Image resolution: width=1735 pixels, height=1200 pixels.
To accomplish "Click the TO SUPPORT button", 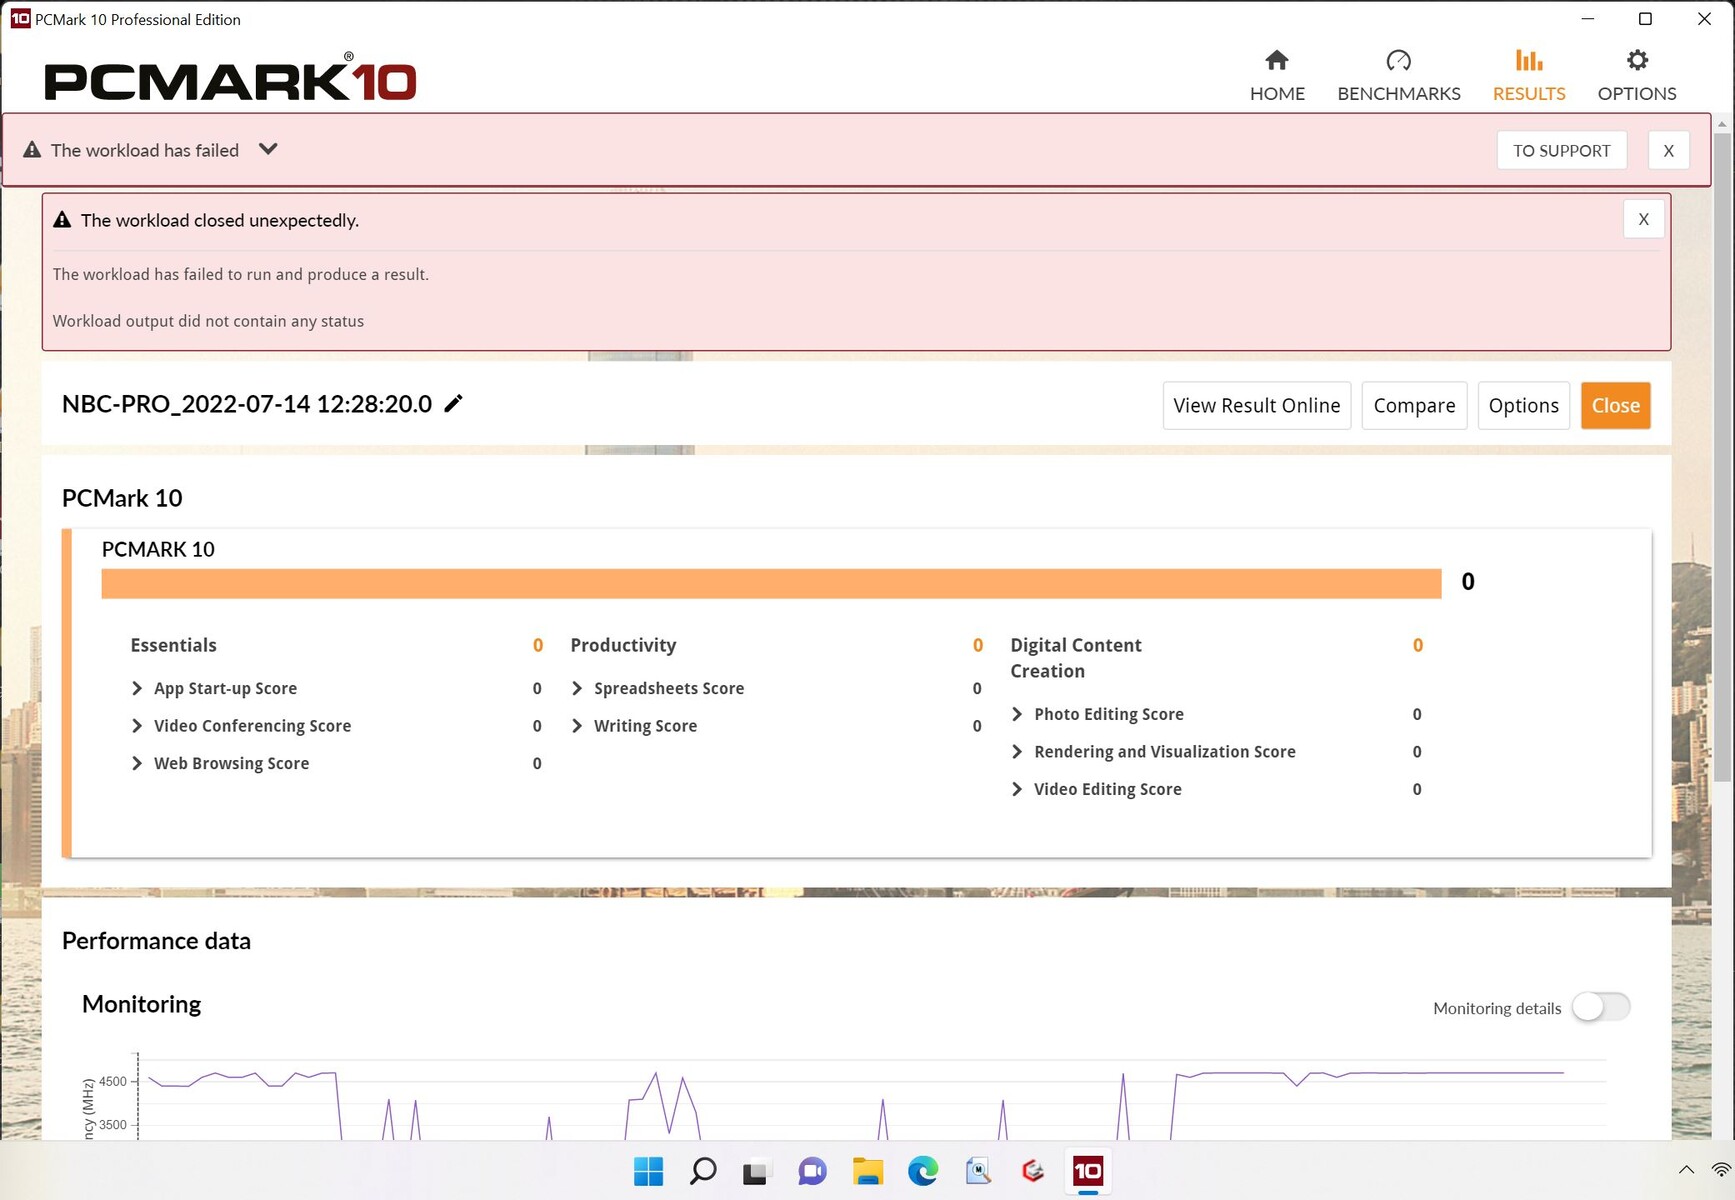I will [1561, 150].
